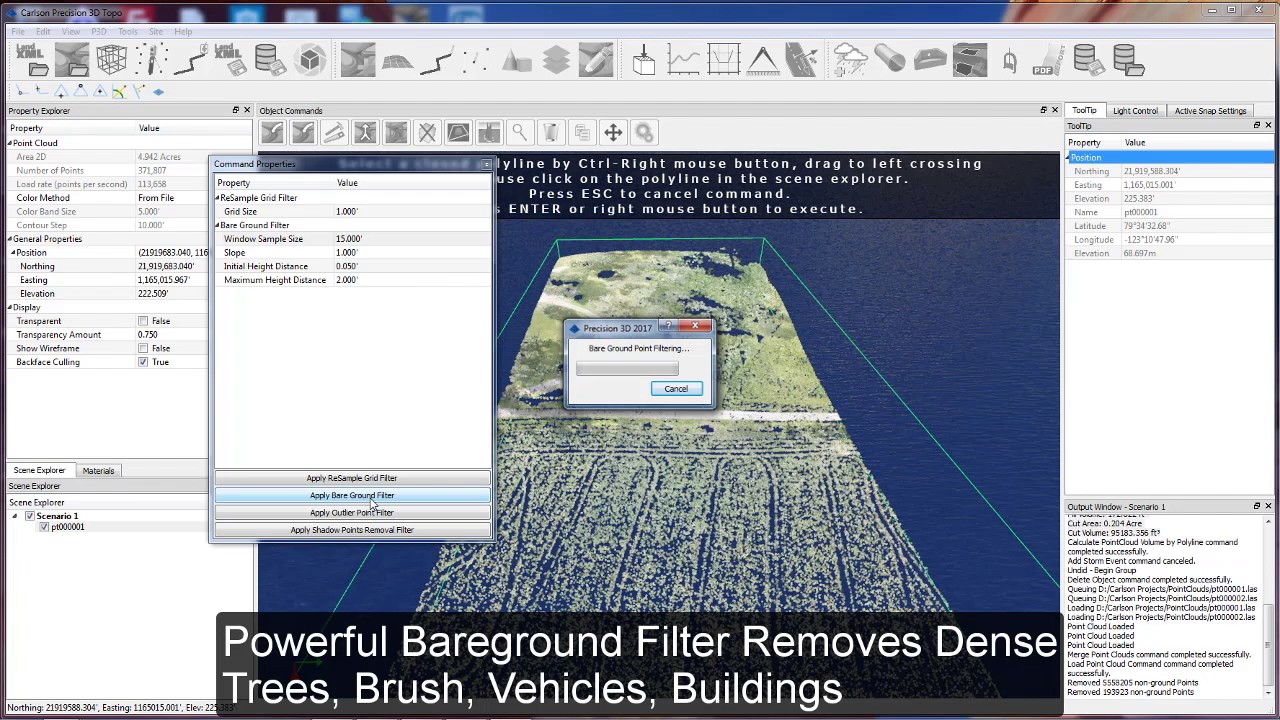The width and height of the screenshot is (1280, 720).
Task: Collapse the Display property group
Action: [10, 307]
